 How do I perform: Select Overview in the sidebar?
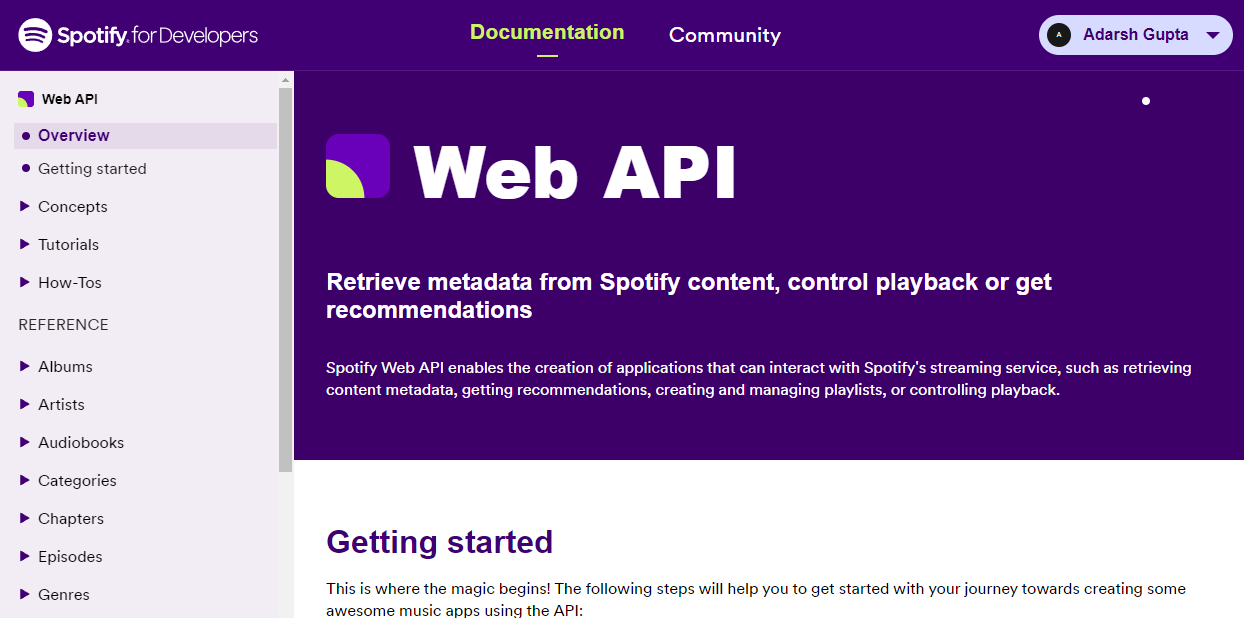point(74,136)
